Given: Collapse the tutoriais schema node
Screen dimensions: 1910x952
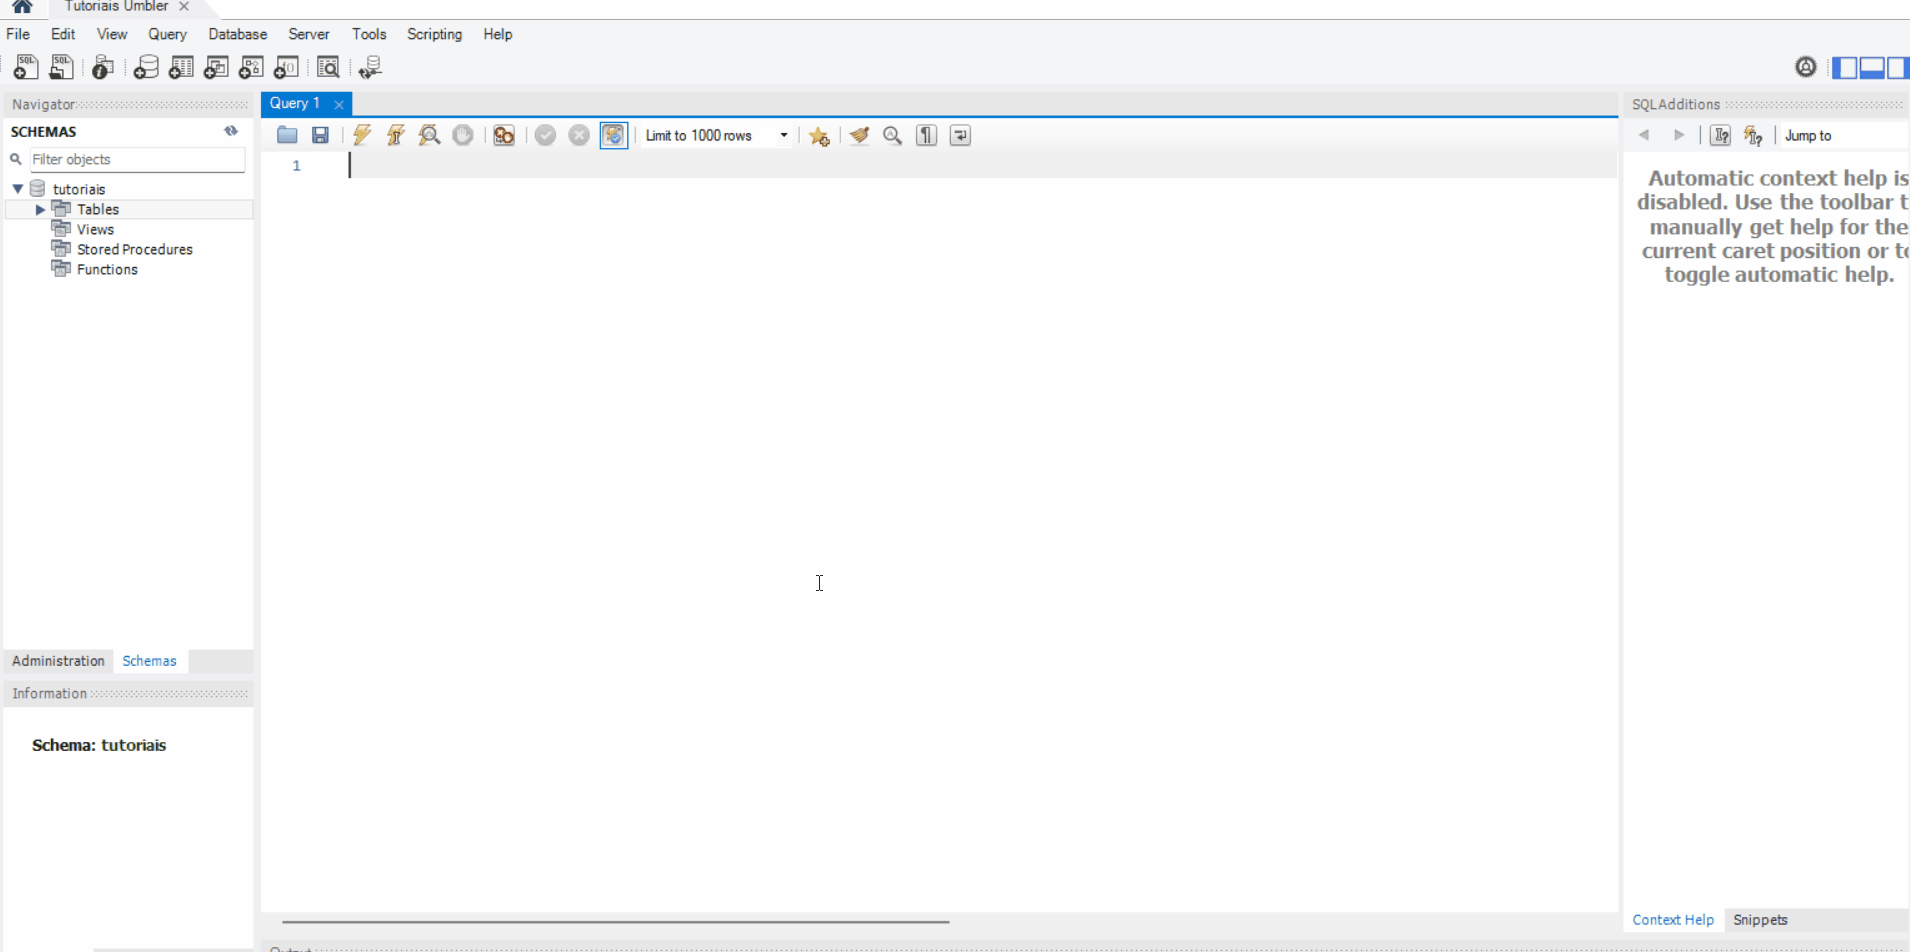Looking at the screenshot, I should coord(18,189).
